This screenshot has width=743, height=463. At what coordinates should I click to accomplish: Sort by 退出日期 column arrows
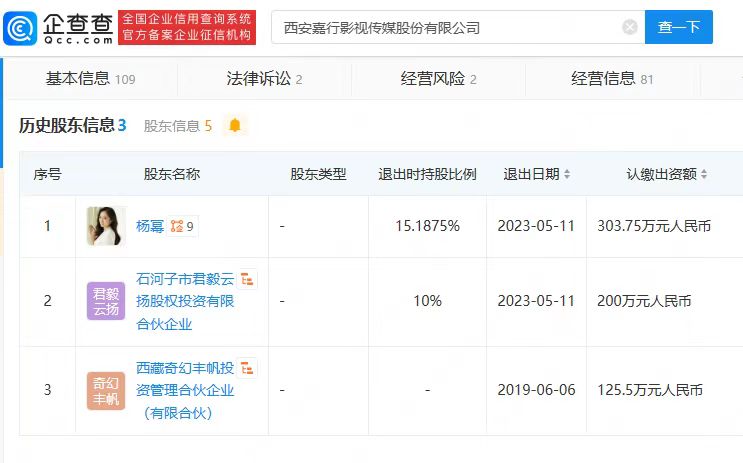click(567, 174)
